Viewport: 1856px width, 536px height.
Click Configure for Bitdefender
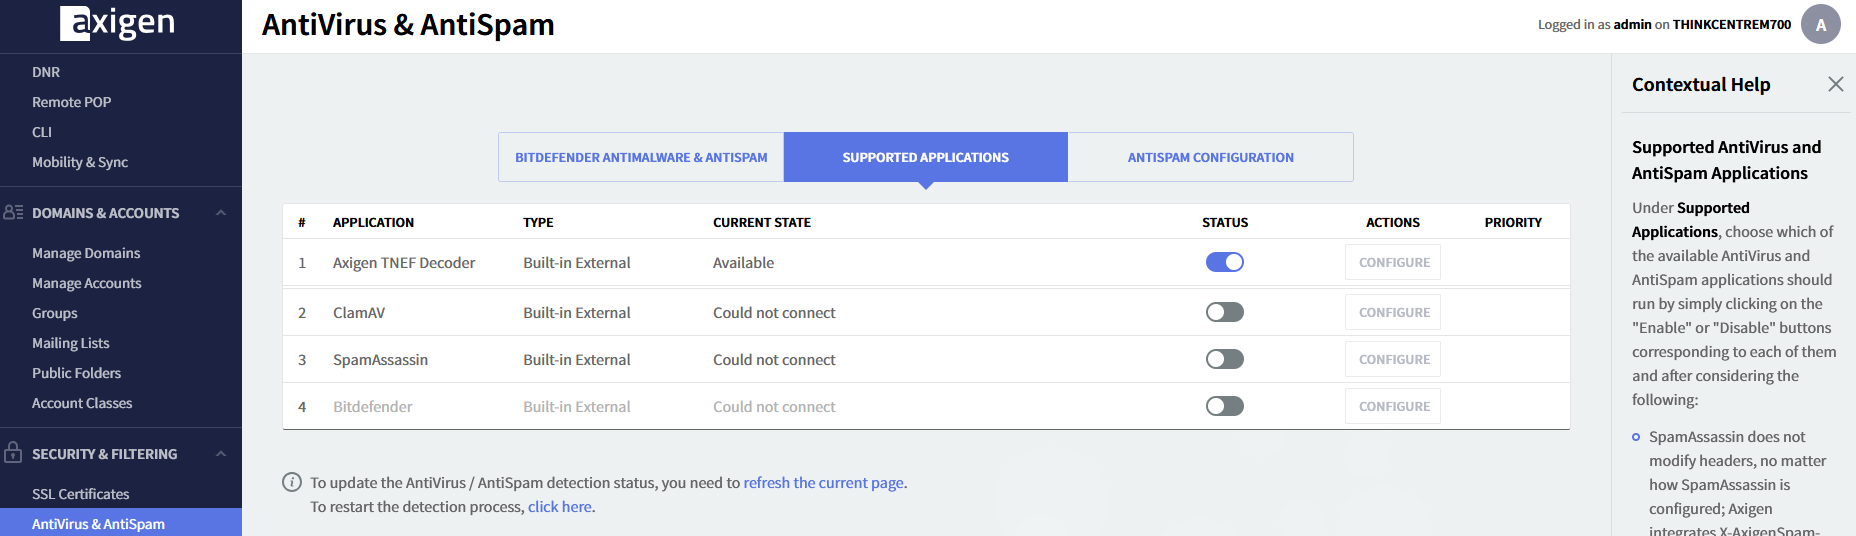click(1393, 406)
